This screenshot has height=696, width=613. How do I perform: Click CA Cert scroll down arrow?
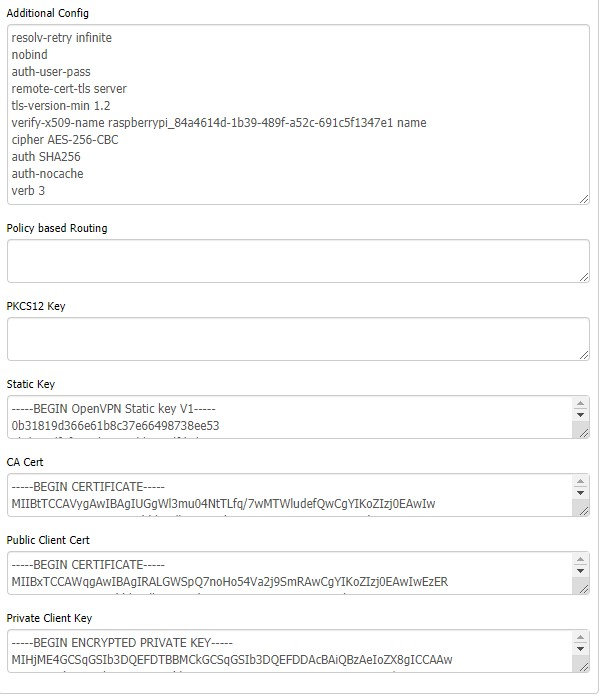pos(581,495)
